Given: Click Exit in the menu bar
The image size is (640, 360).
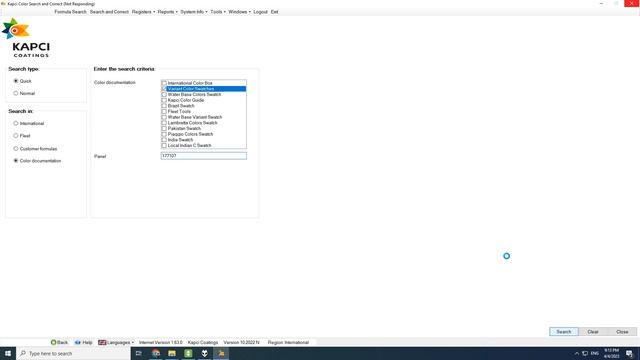Looking at the screenshot, I should [274, 12].
